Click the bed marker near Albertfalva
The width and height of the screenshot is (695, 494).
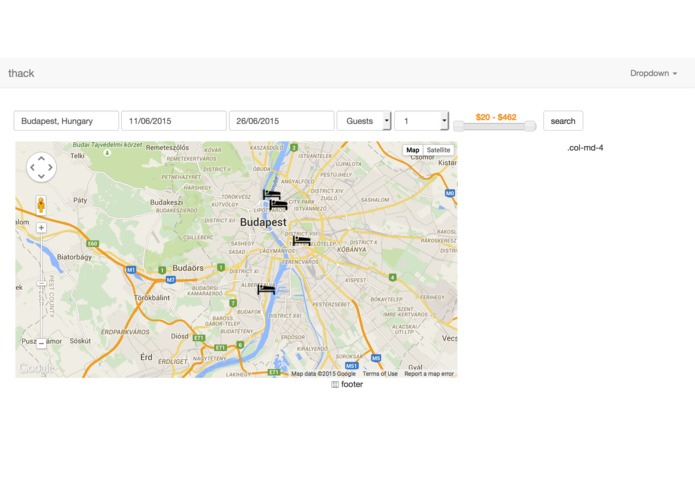pyautogui.click(x=266, y=289)
